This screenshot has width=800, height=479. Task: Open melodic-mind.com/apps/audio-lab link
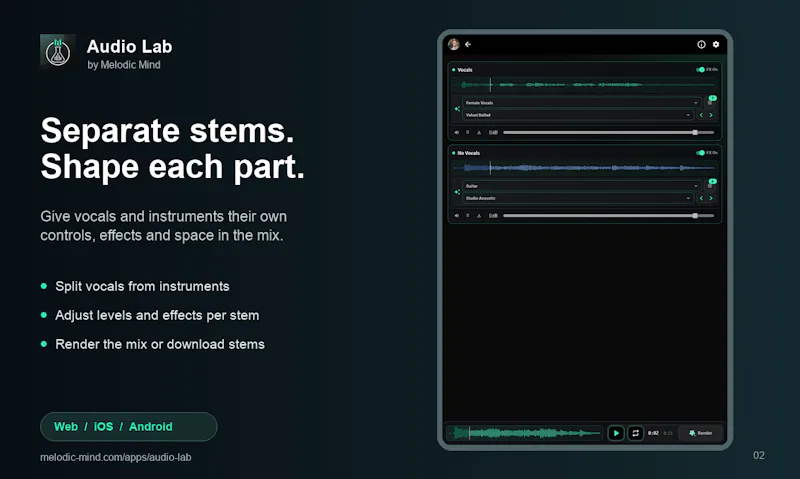click(116, 457)
